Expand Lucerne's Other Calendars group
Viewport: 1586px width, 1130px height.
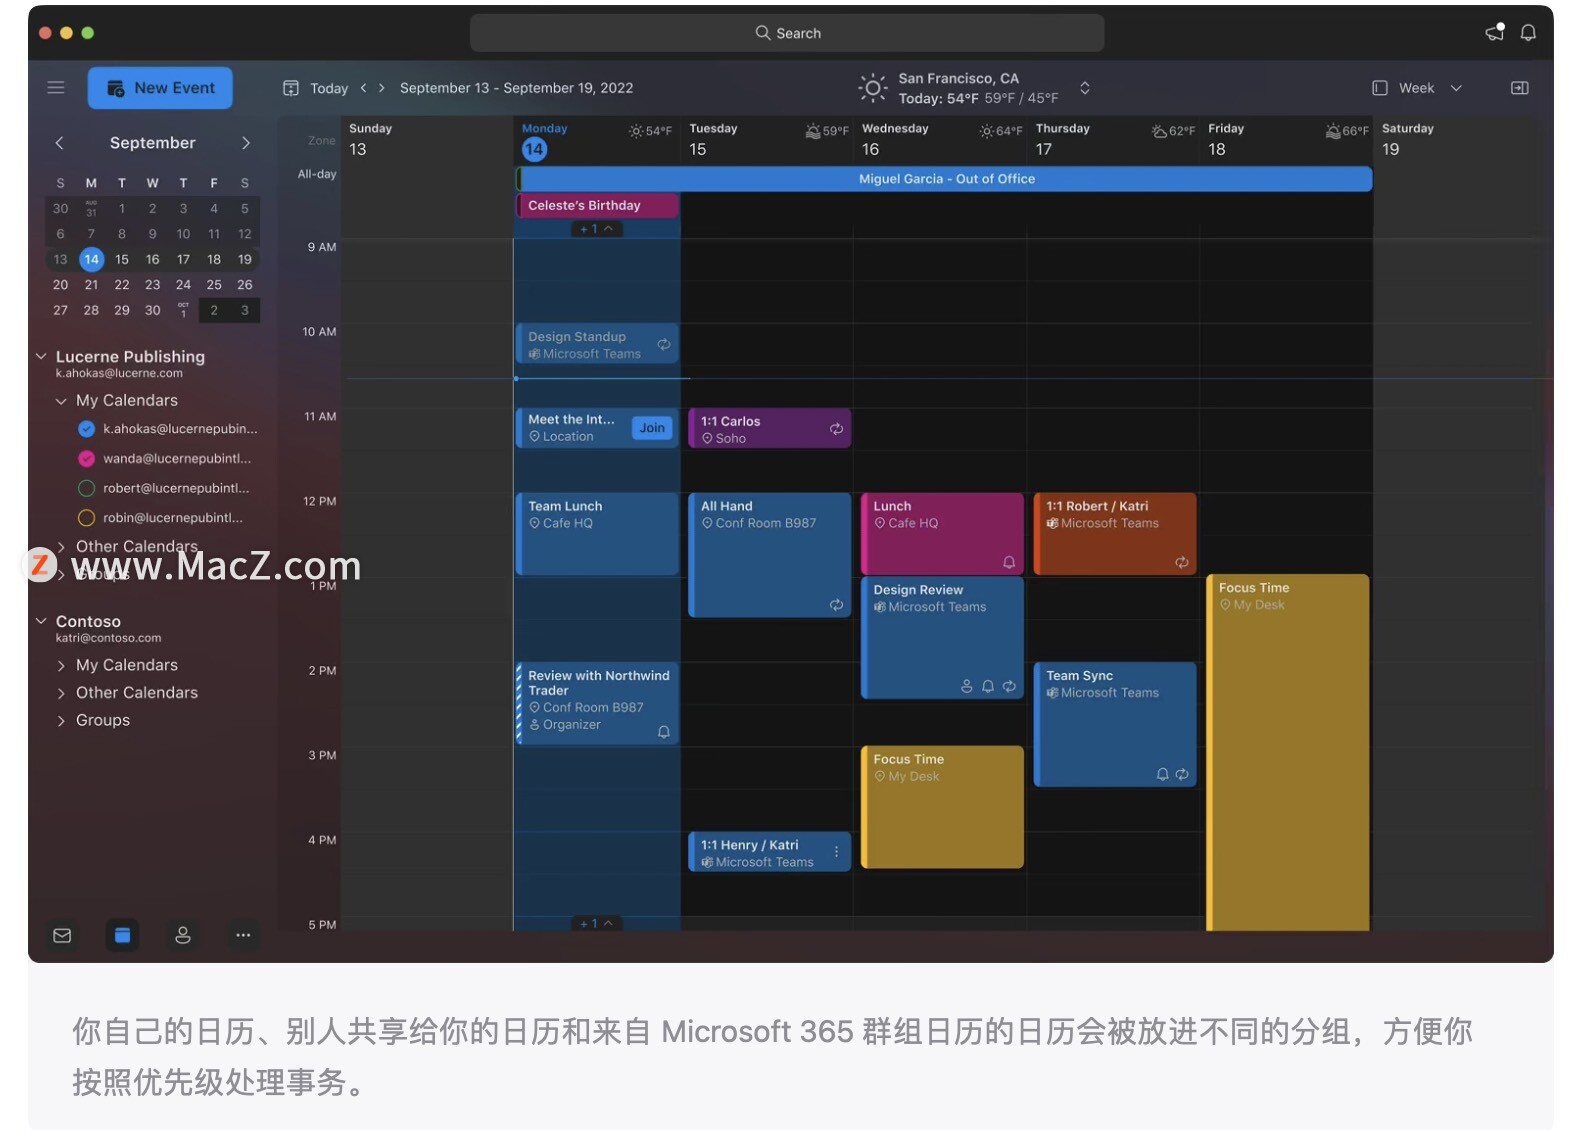tap(61, 547)
